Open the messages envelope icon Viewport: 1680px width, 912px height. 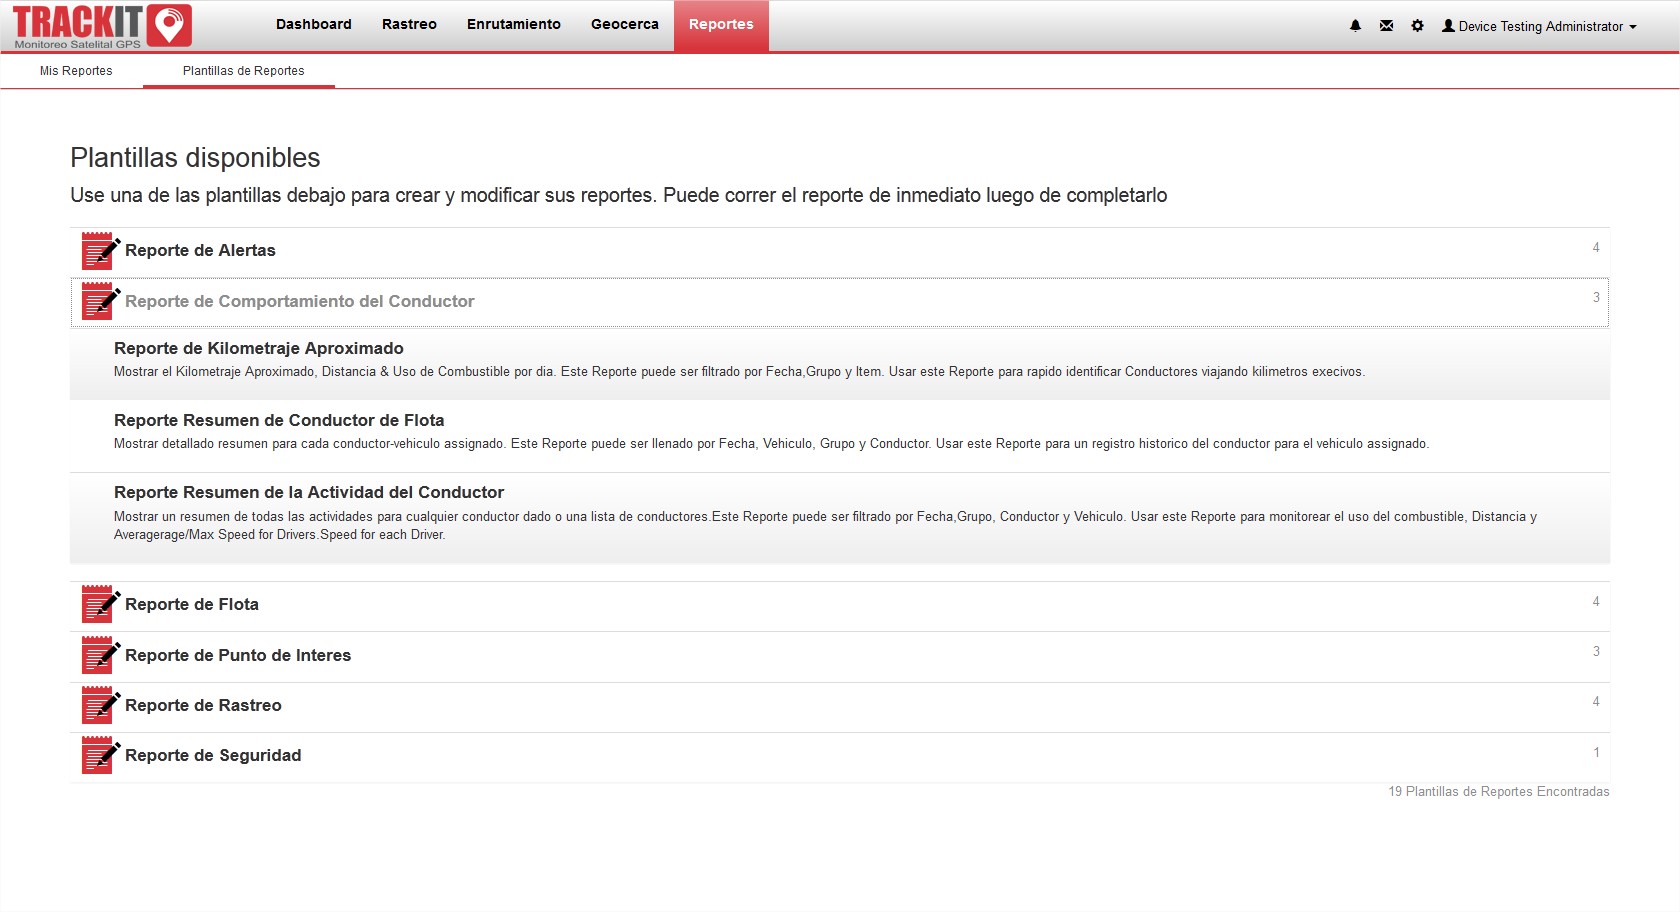tap(1386, 26)
